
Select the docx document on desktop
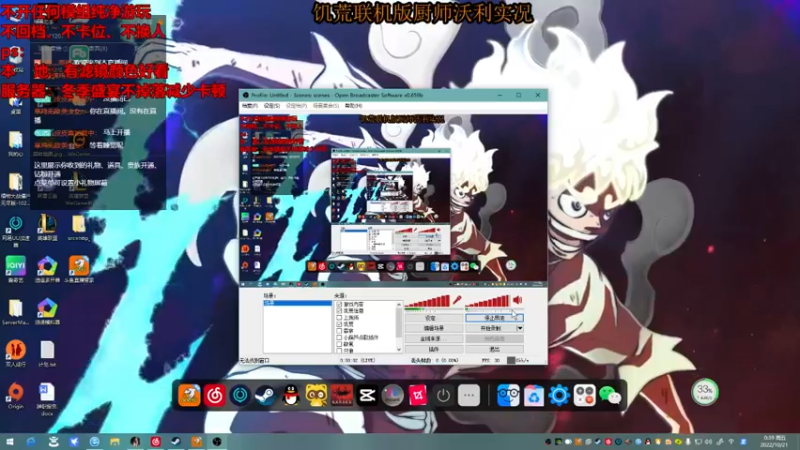[47, 399]
